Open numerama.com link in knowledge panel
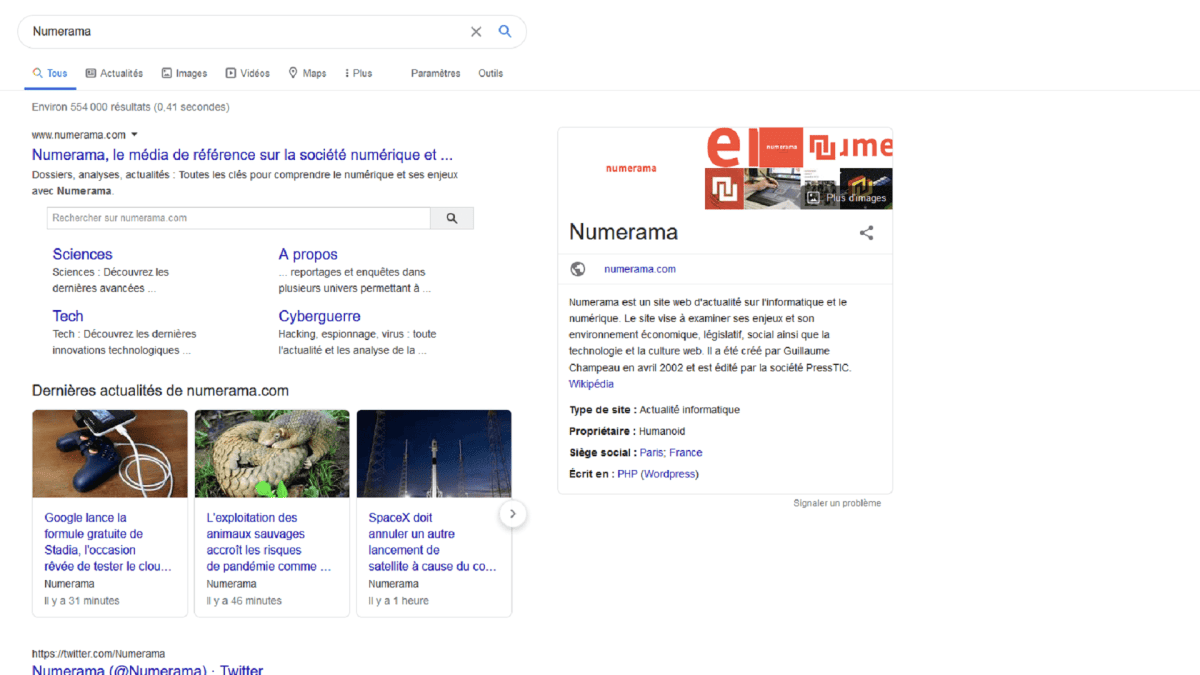This screenshot has height=675, width=1200. coord(640,269)
